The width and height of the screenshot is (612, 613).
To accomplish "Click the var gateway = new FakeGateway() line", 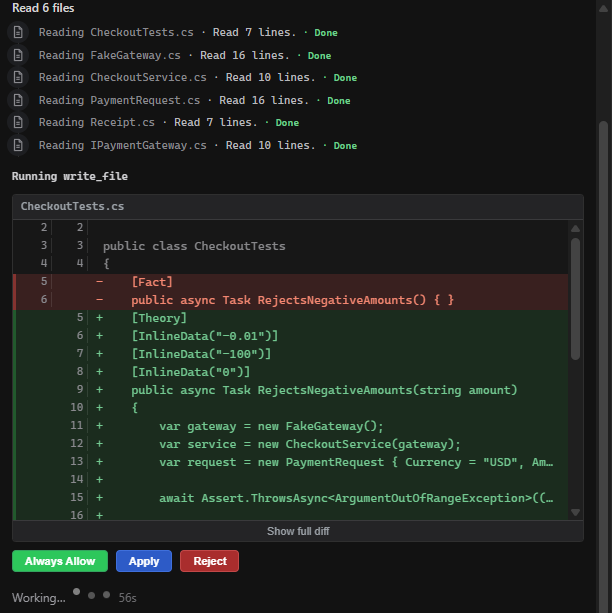I will [290, 426].
